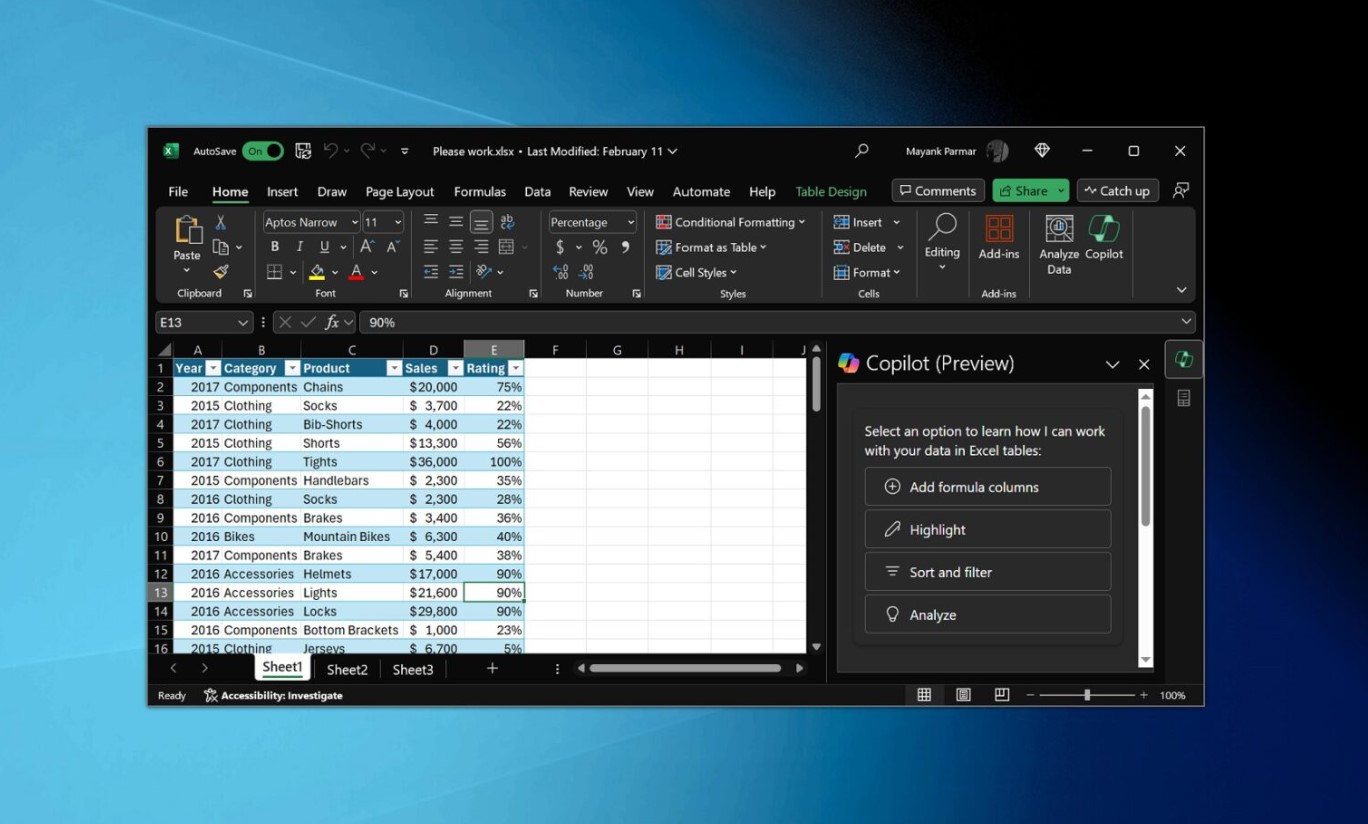Viewport: 1368px width, 824px height.
Task: Turn off the AutoSave switch
Action: click(263, 151)
